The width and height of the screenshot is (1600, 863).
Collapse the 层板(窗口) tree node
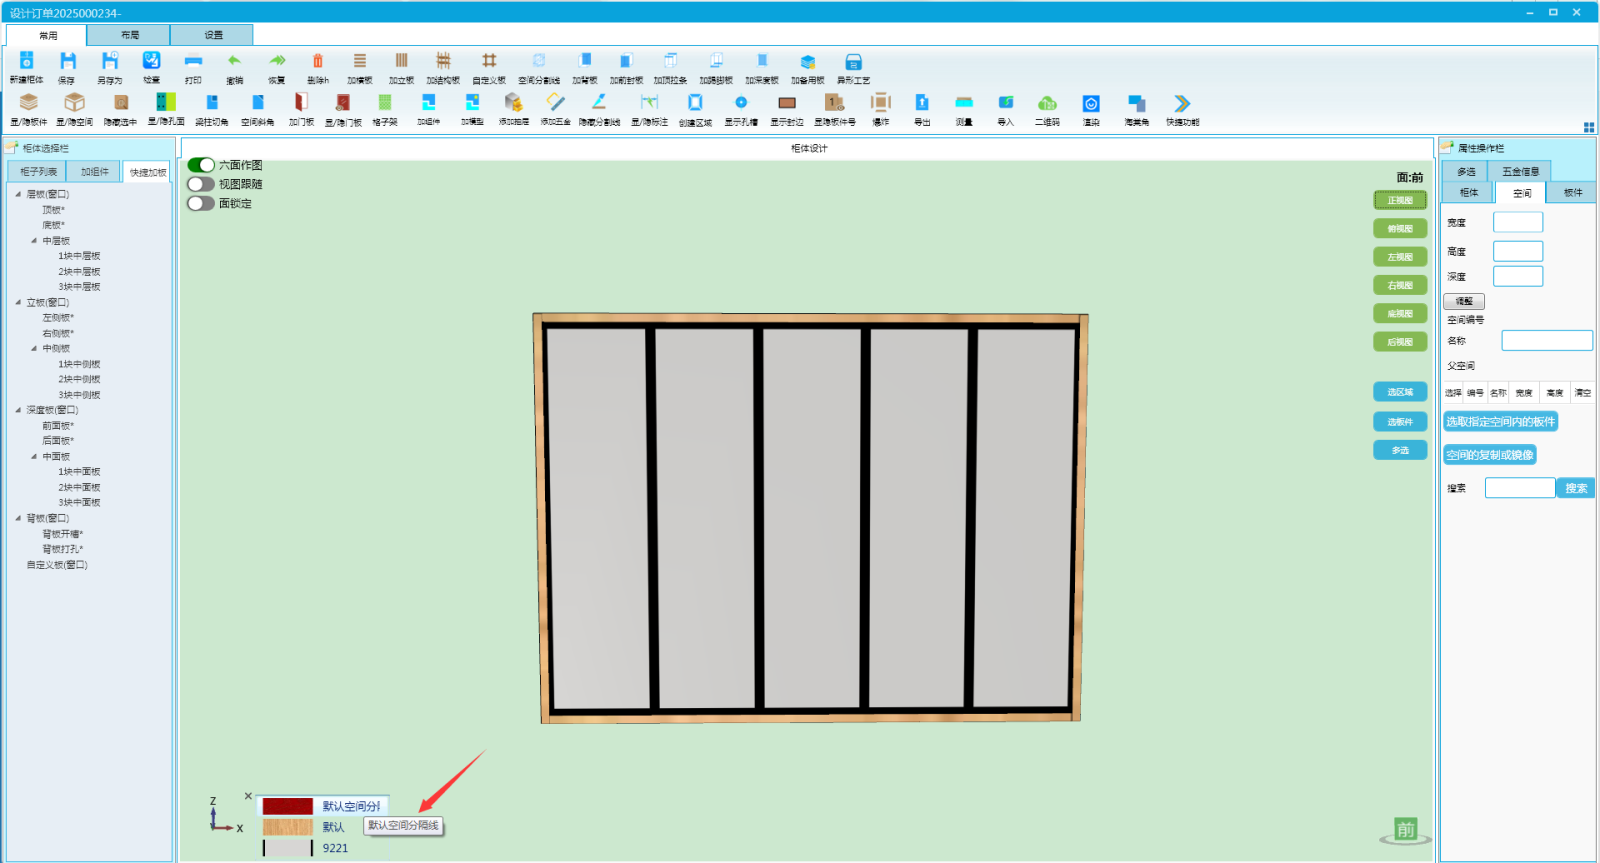tap(18, 194)
